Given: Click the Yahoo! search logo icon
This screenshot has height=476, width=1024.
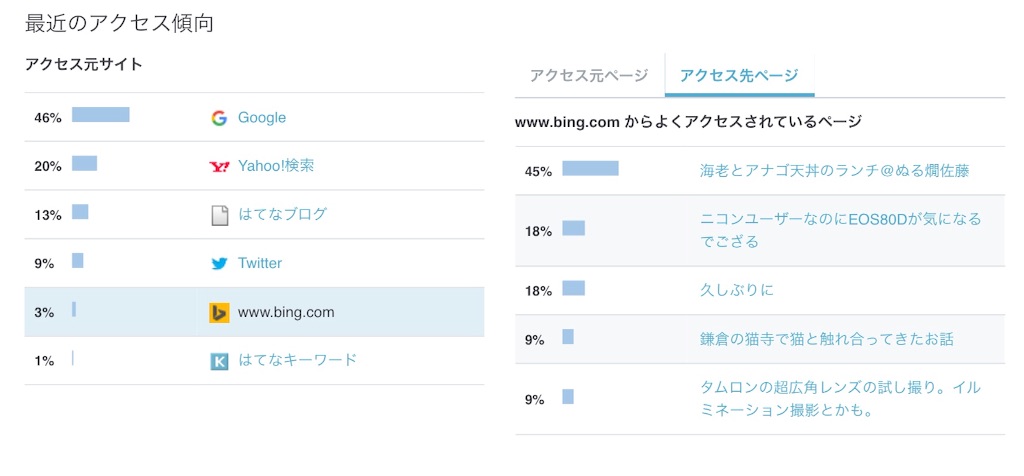Looking at the screenshot, I should point(219,167).
